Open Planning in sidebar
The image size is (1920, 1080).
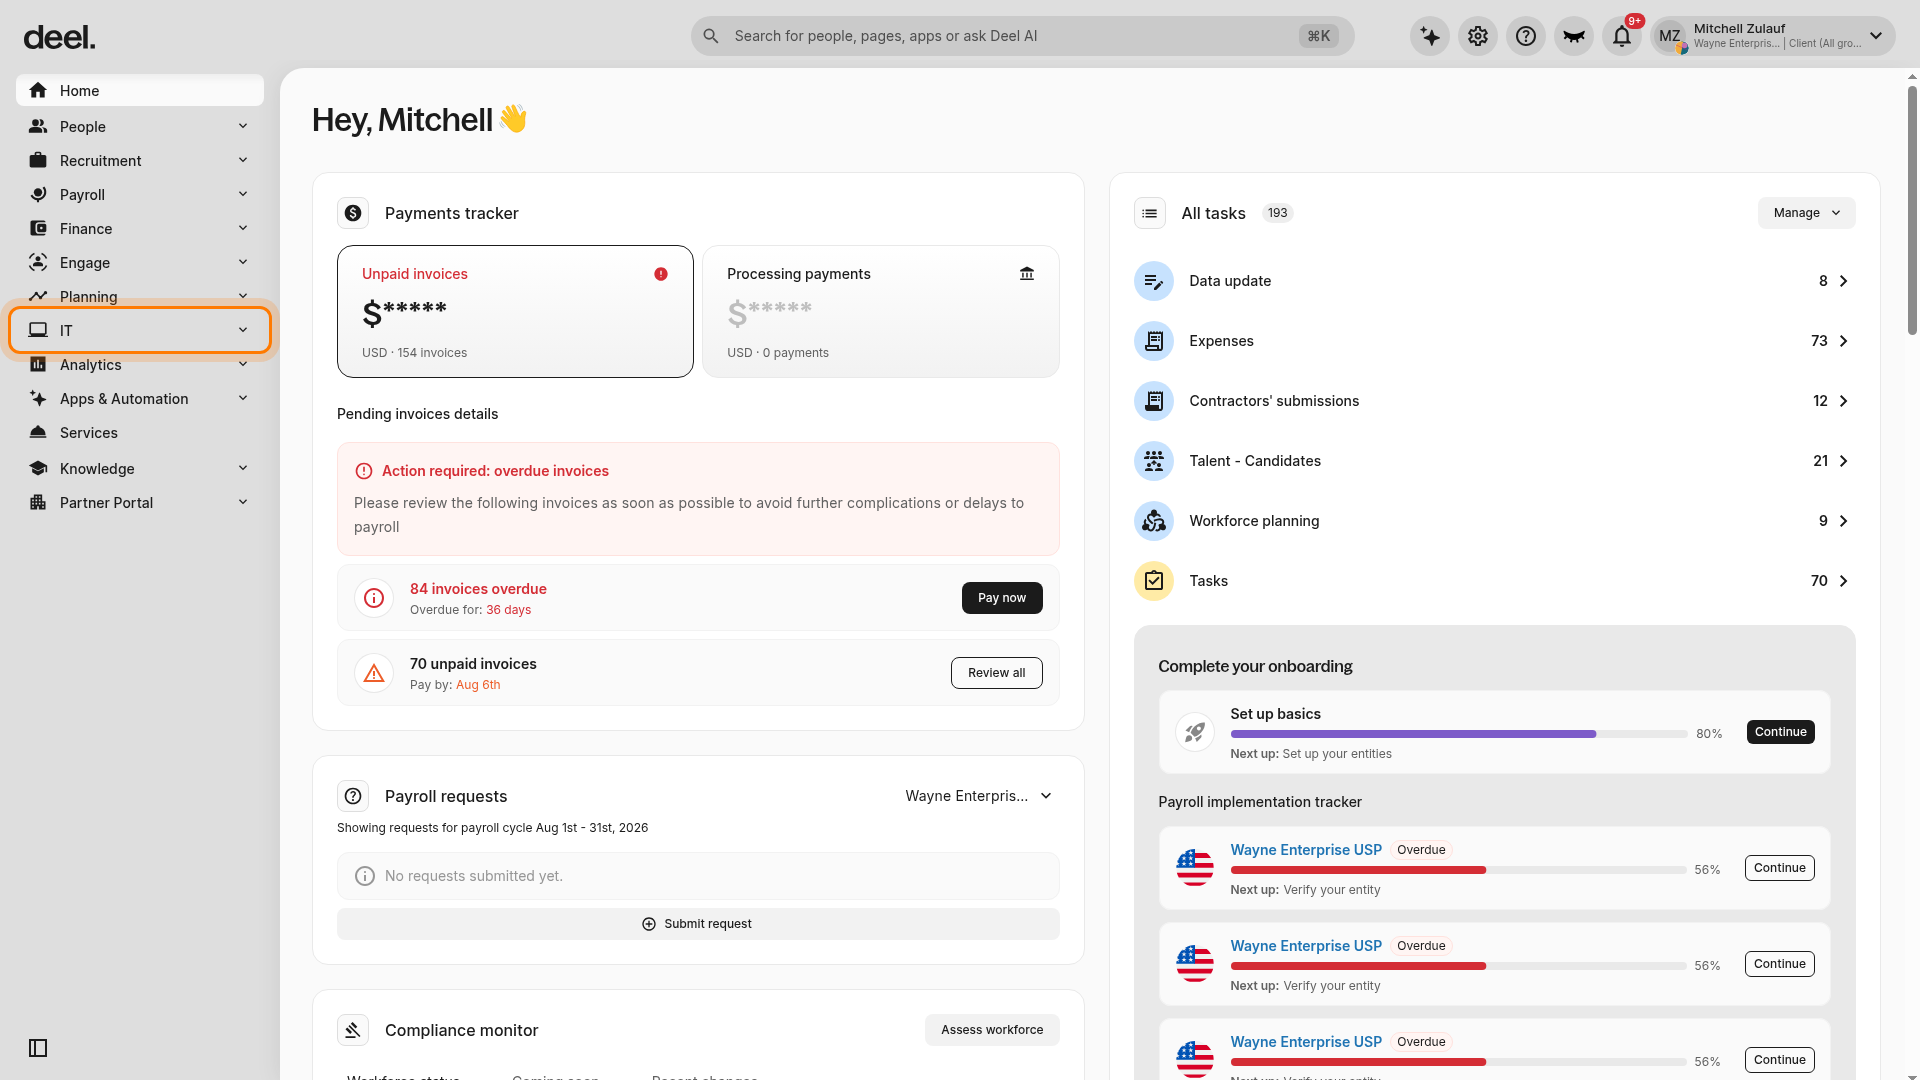[x=140, y=296]
